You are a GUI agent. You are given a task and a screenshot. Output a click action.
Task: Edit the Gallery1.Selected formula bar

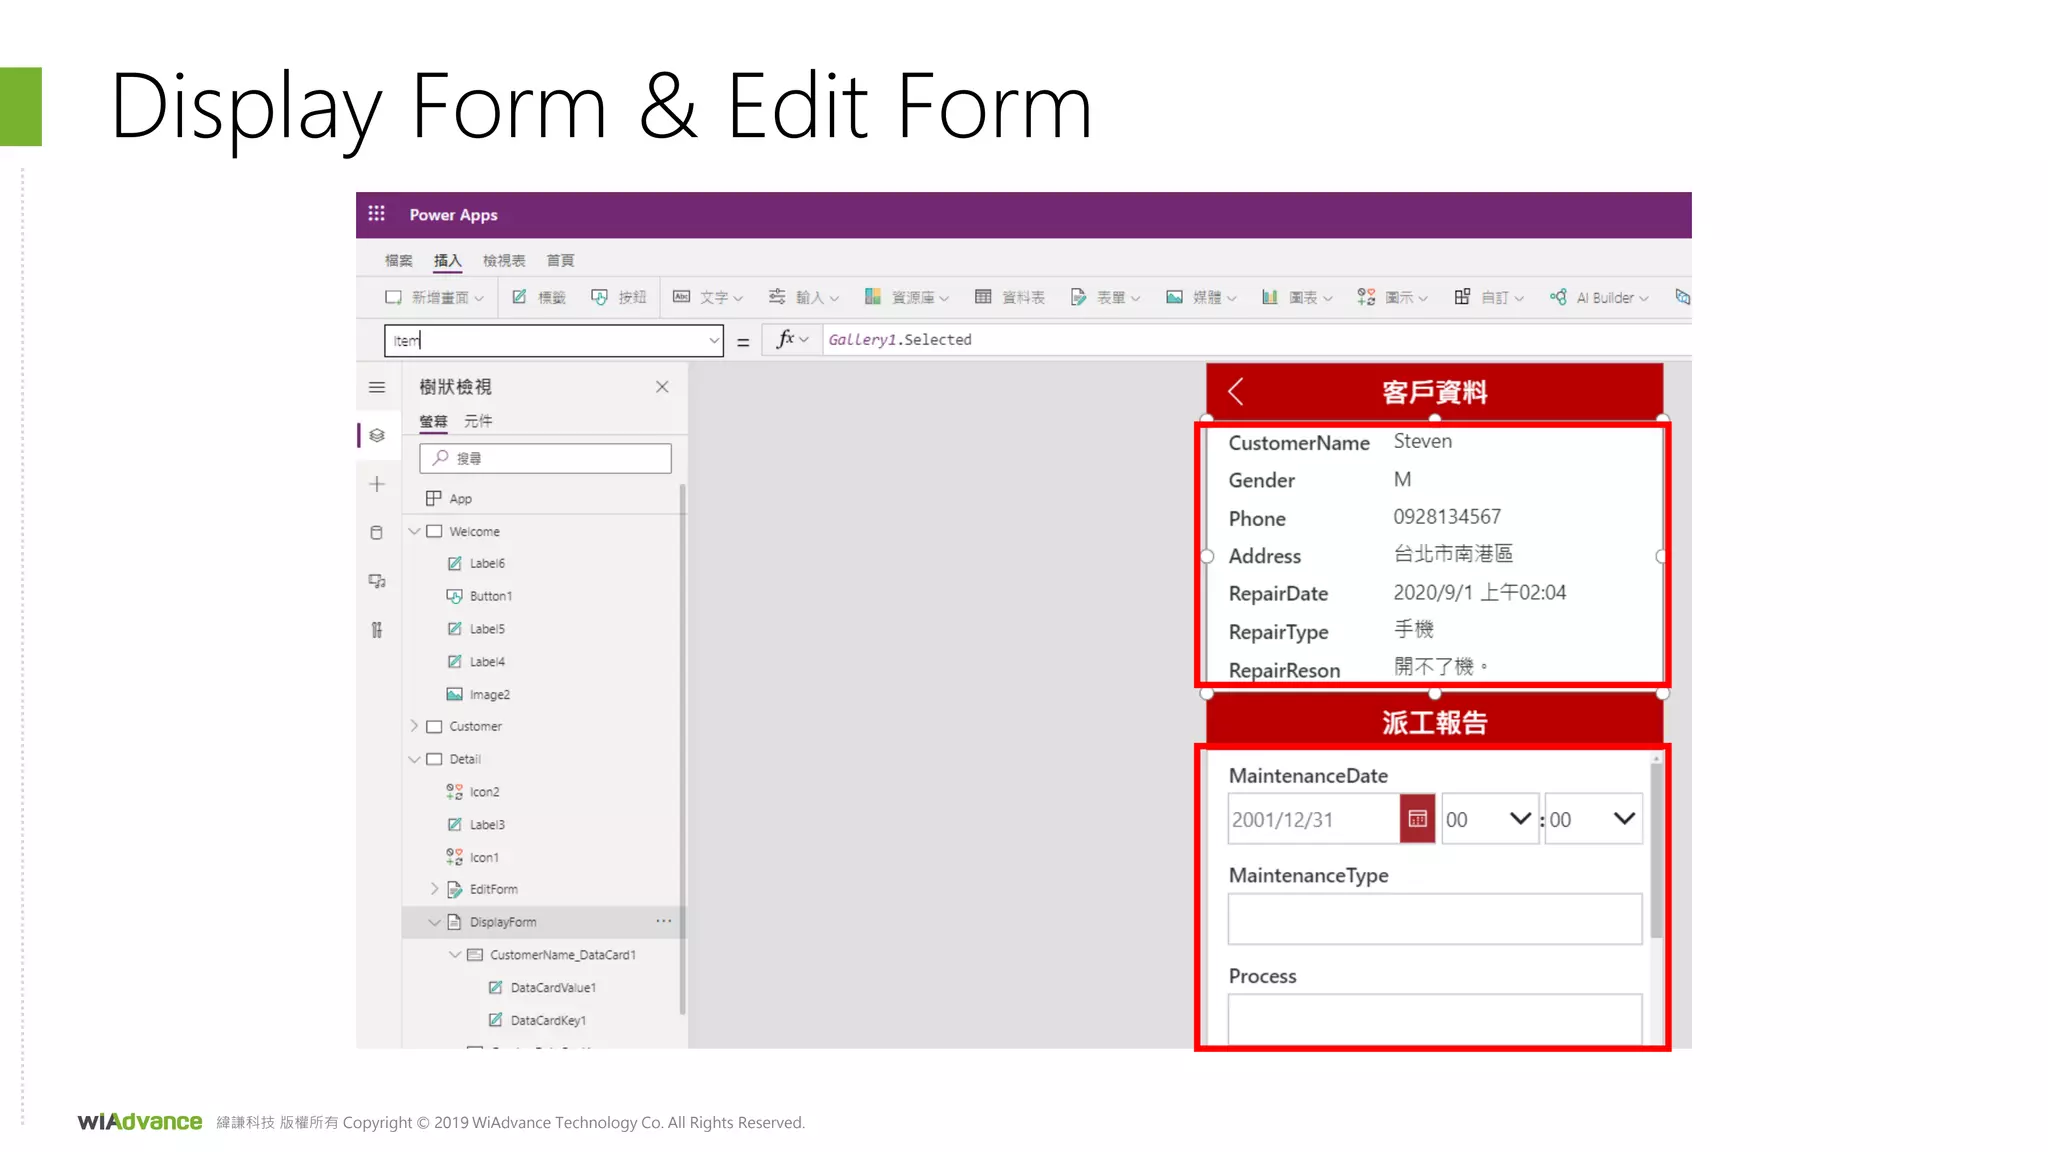pyautogui.click(x=1256, y=340)
